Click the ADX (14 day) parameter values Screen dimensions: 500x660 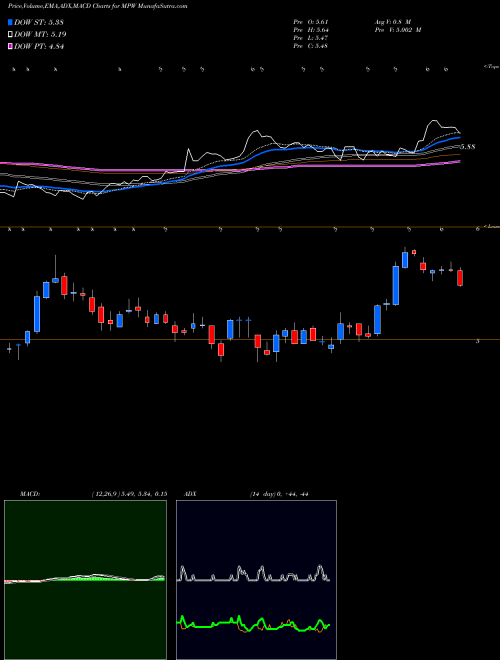pyautogui.click(x=279, y=494)
